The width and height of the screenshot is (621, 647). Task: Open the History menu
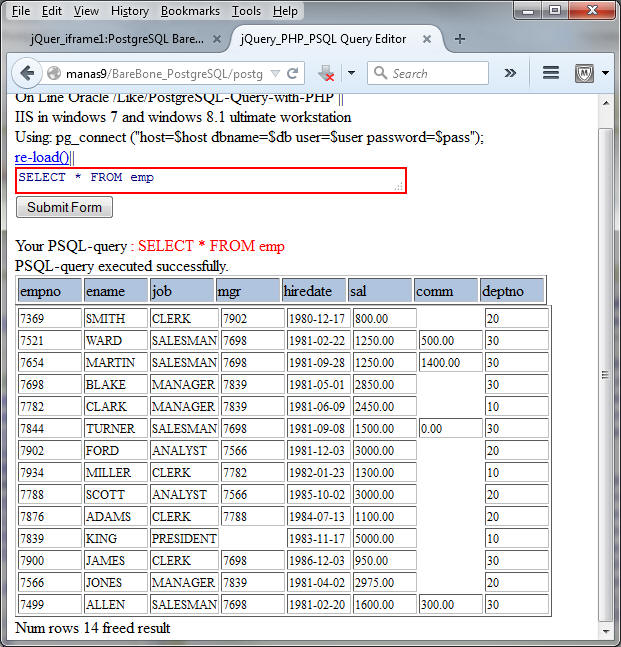point(130,11)
